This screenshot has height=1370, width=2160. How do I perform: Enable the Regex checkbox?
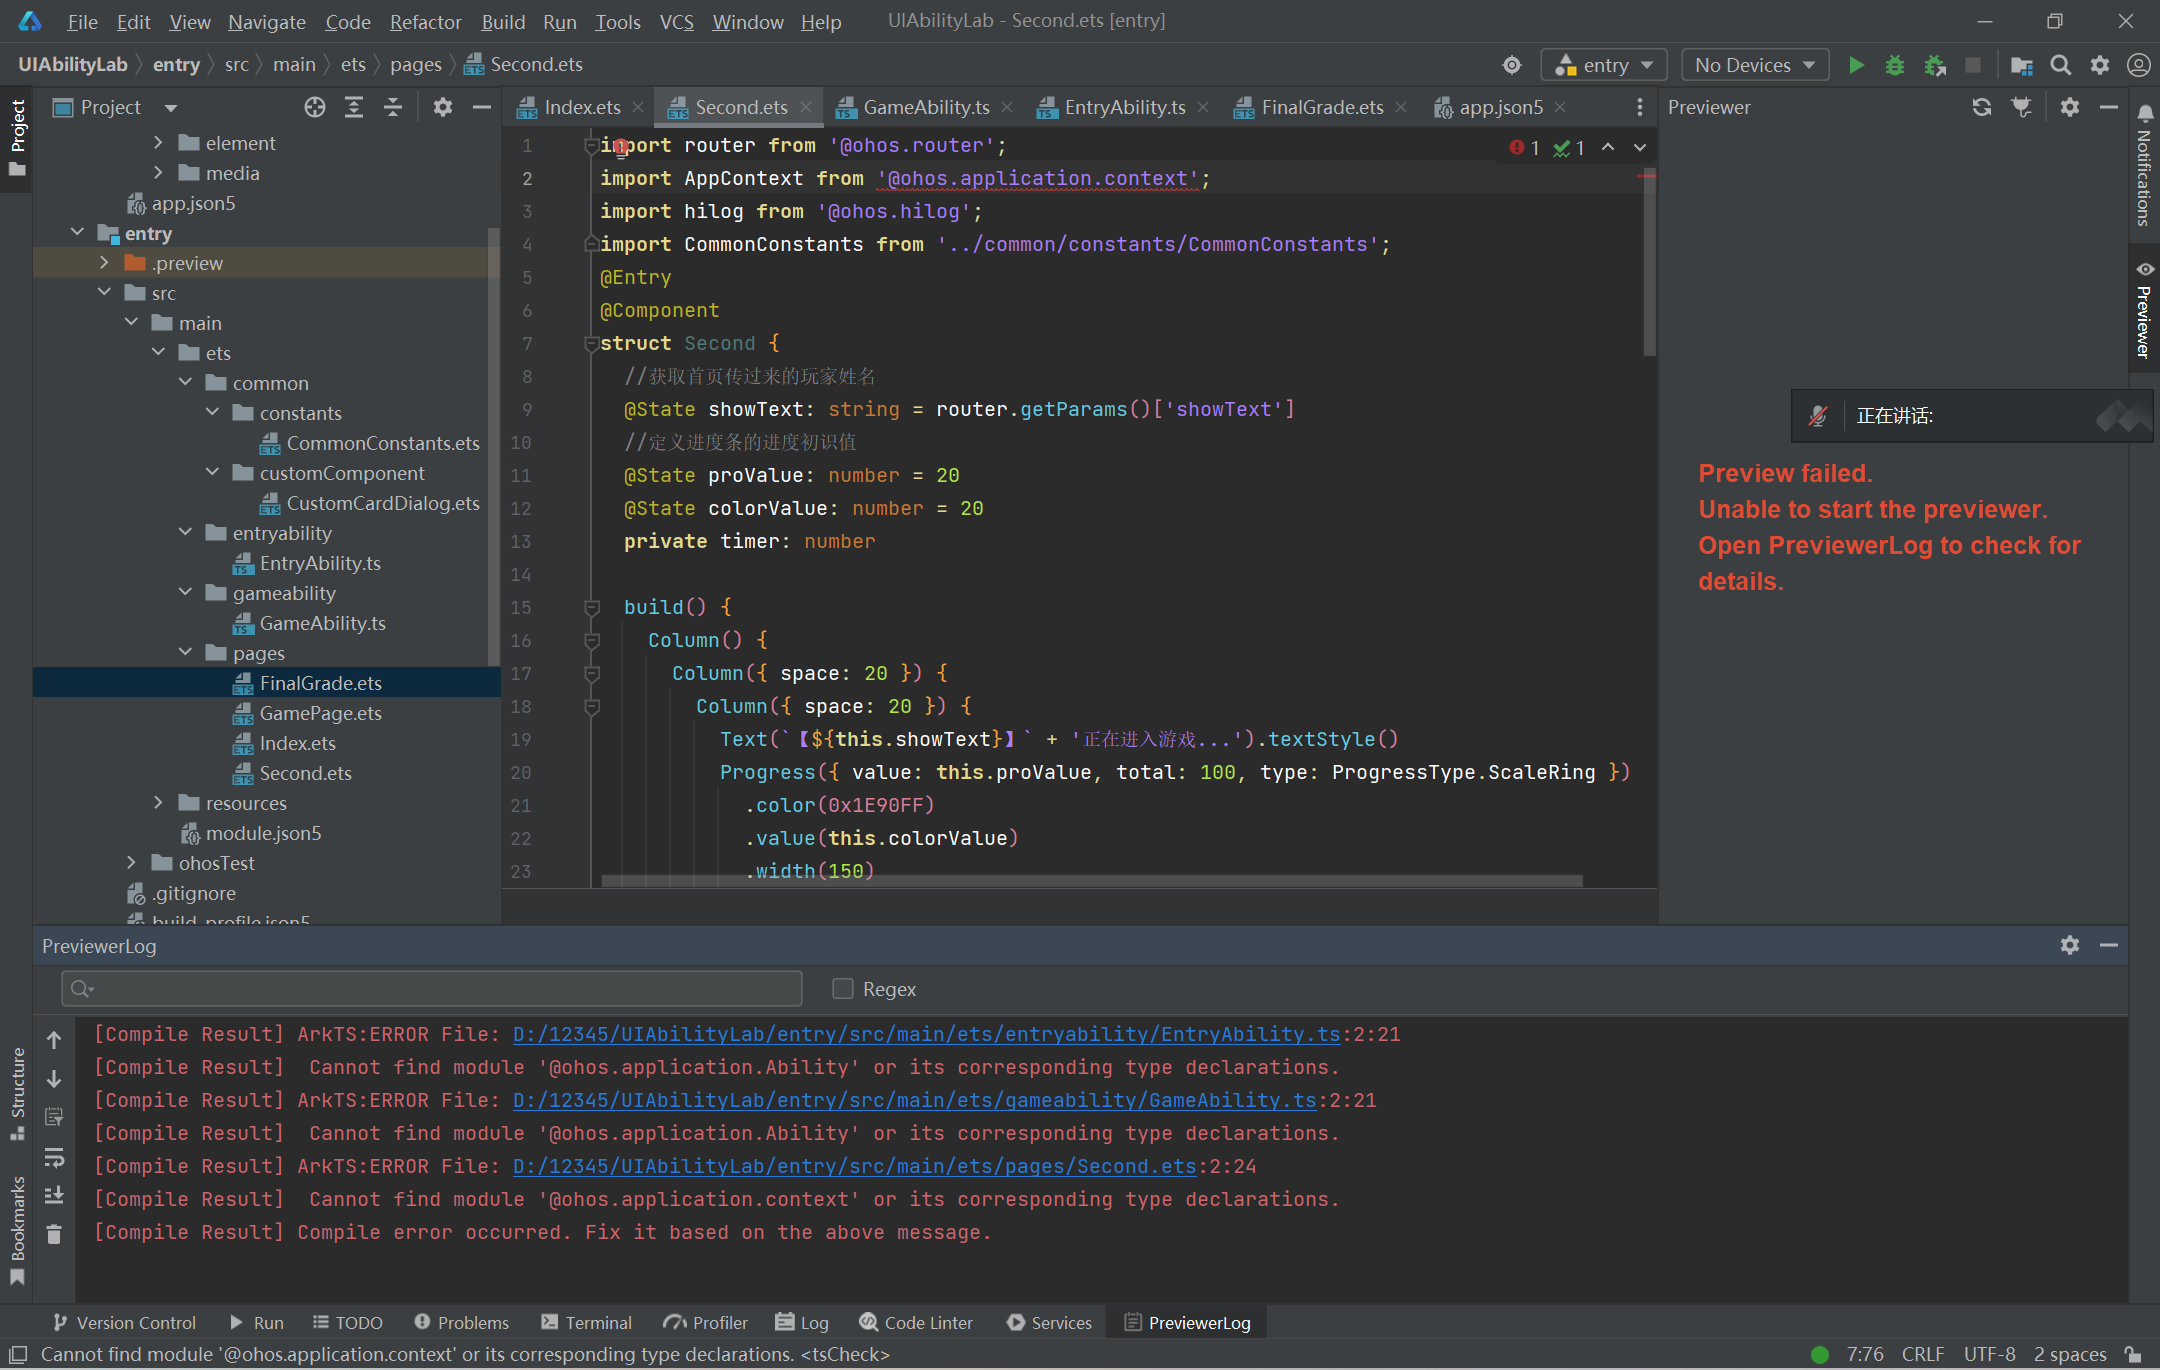(x=843, y=989)
